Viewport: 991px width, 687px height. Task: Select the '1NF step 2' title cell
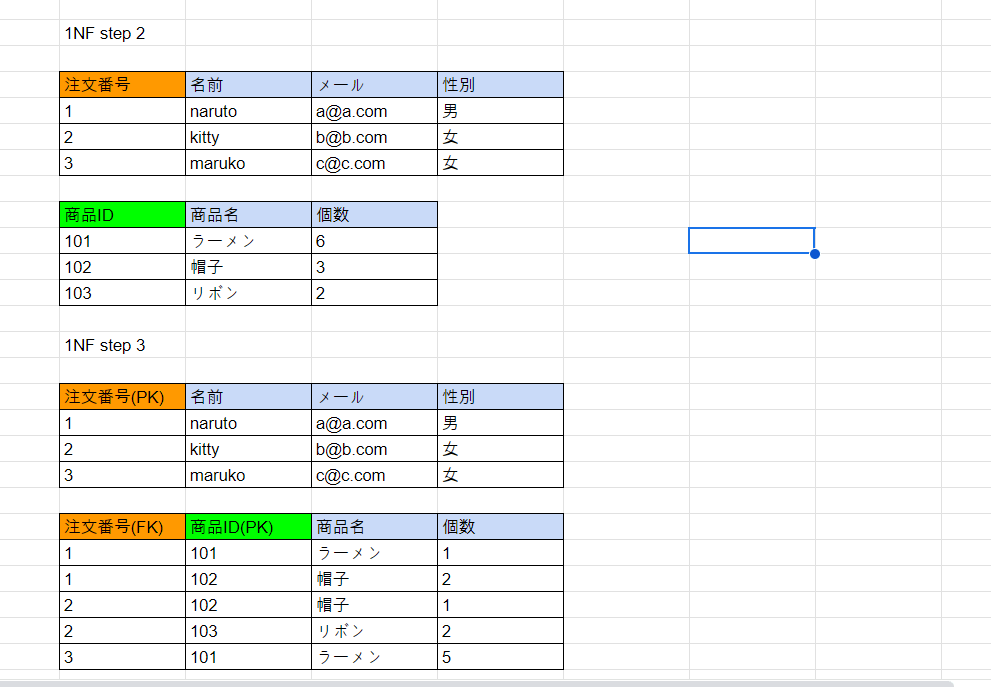[122, 33]
